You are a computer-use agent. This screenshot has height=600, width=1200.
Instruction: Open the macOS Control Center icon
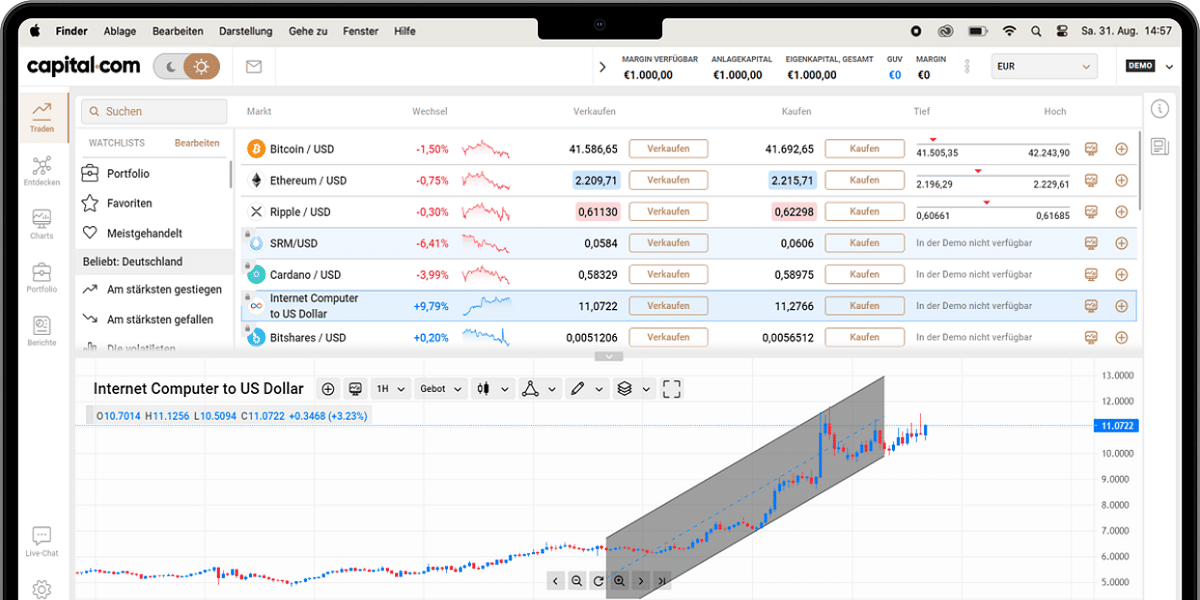coord(1063,31)
